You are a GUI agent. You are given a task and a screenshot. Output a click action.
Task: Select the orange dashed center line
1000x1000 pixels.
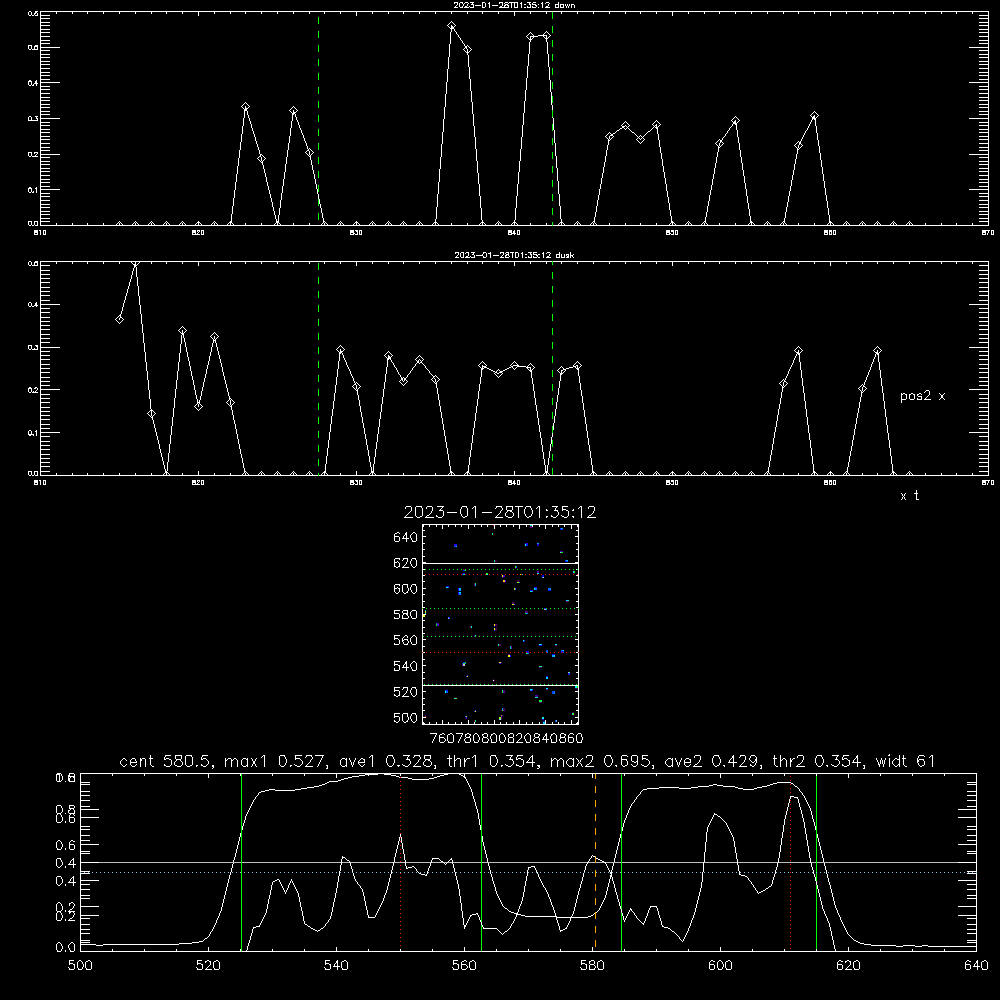tap(595, 861)
